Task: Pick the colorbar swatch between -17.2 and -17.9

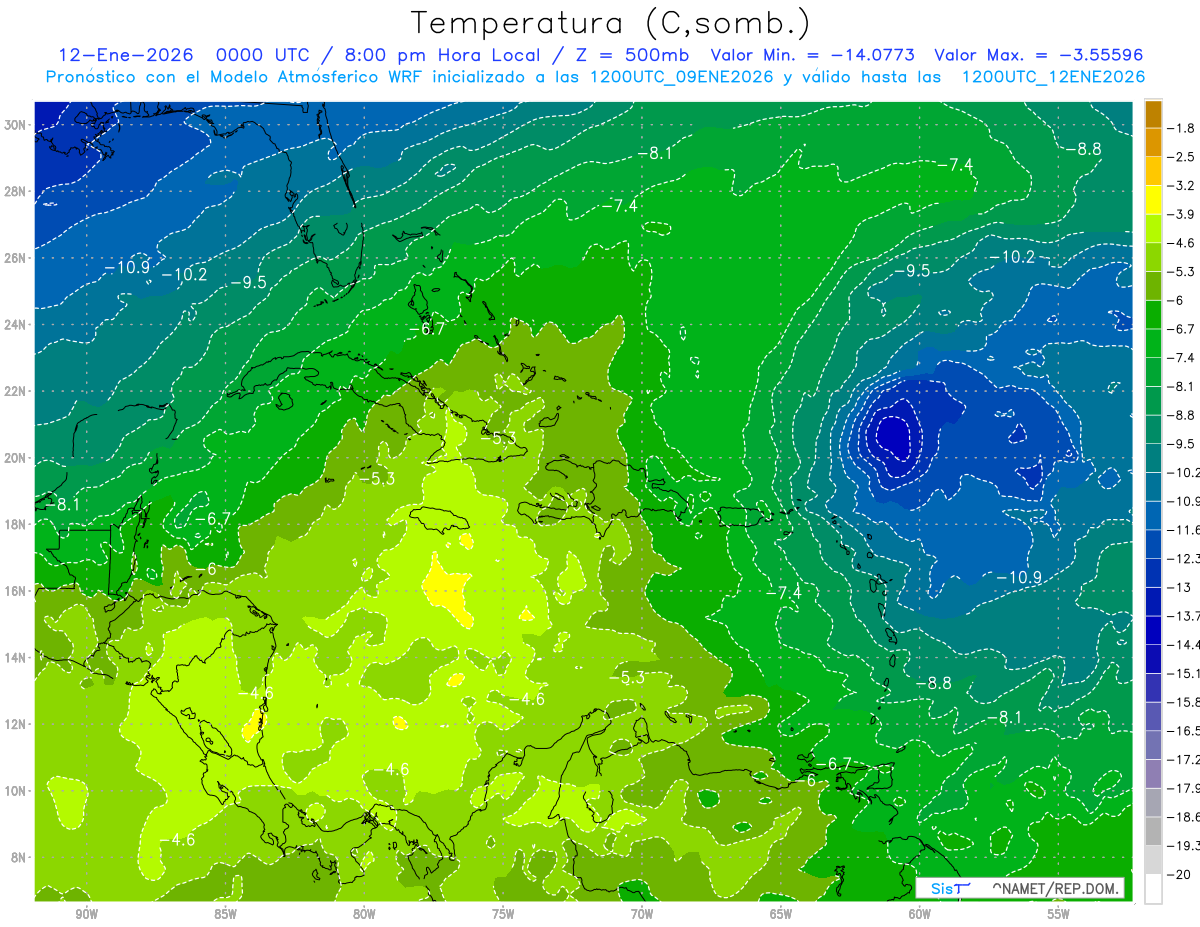Action: 1152,774
